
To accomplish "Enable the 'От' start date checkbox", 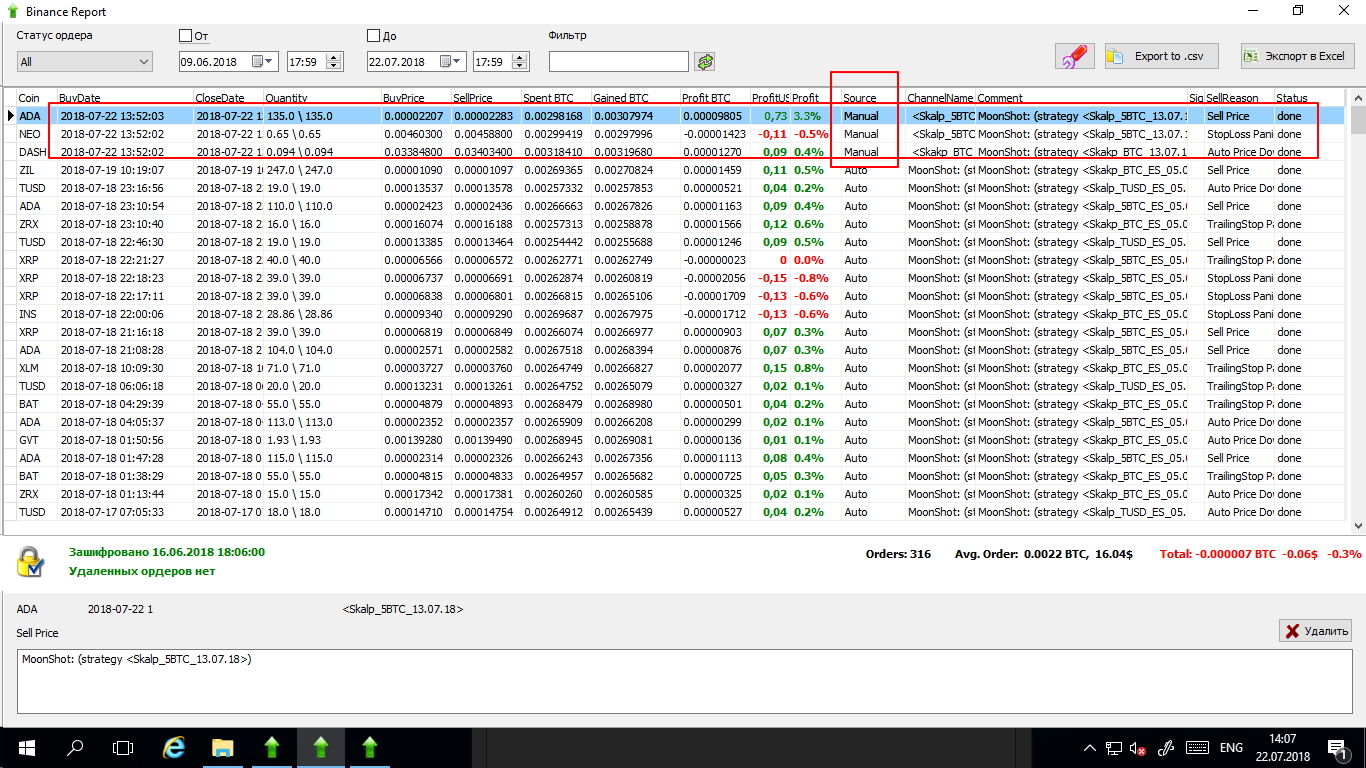I will (x=185, y=36).
